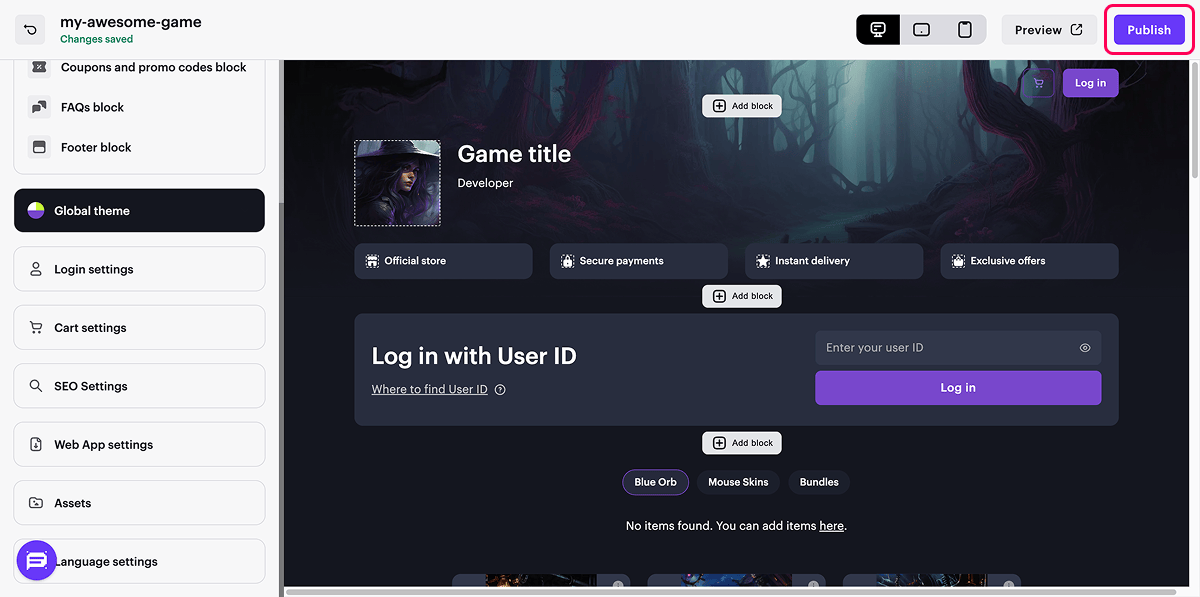Click the Cart settings cart icon
Image resolution: width=1200 pixels, height=597 pixels.
(x=36, y=328)
